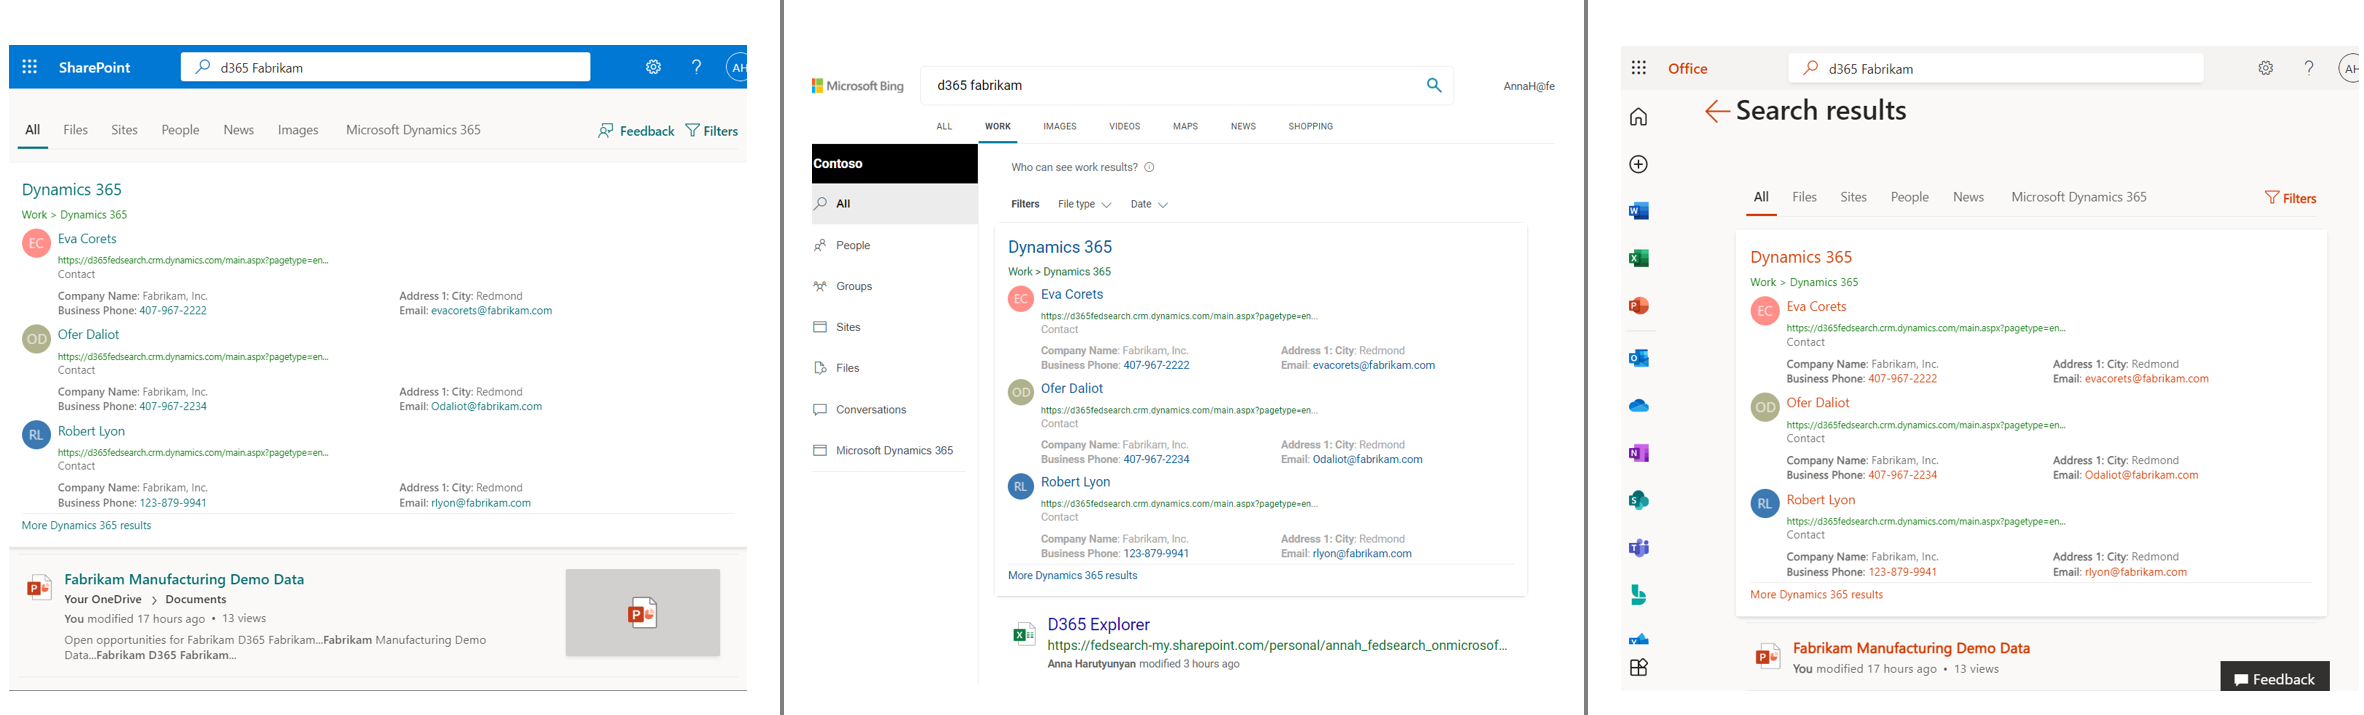Open All apps icon in Office sidebar
2364x715 pixels.
point(1638,668)
